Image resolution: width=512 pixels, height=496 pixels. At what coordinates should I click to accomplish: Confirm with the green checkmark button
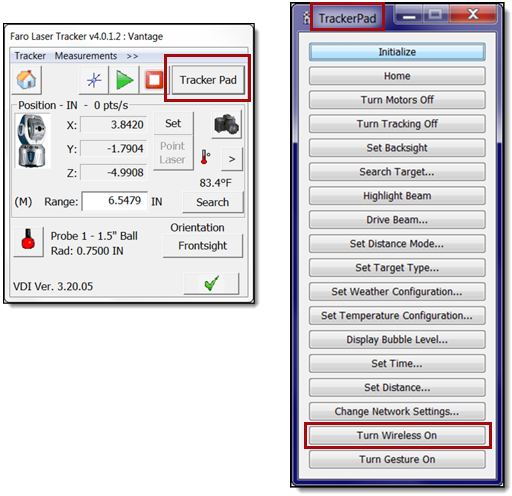pos(211,283)
